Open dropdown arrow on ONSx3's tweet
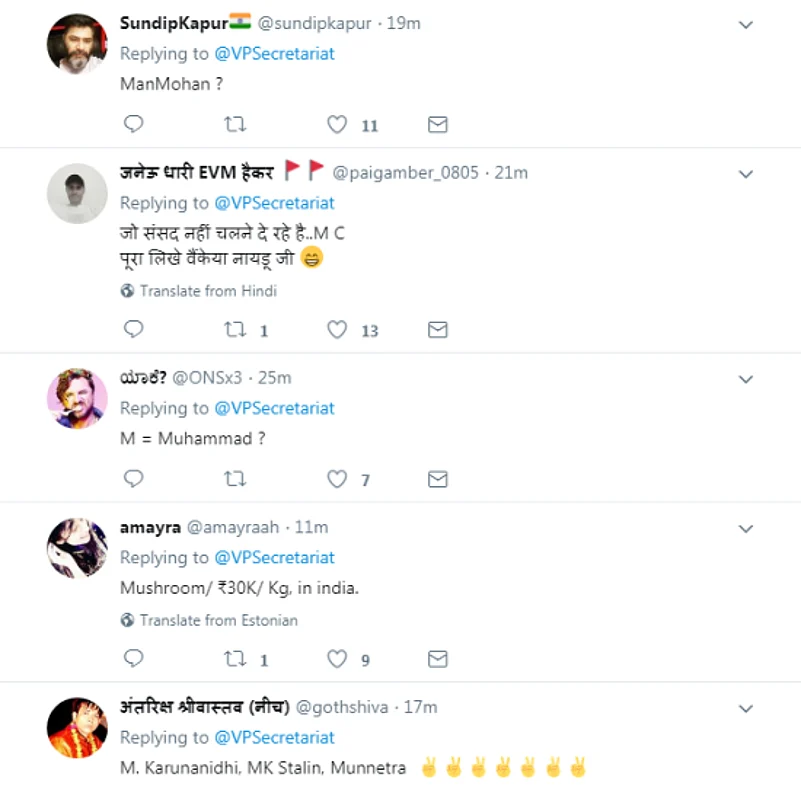Screen dimensions: 801x799 tap(745, 379)
